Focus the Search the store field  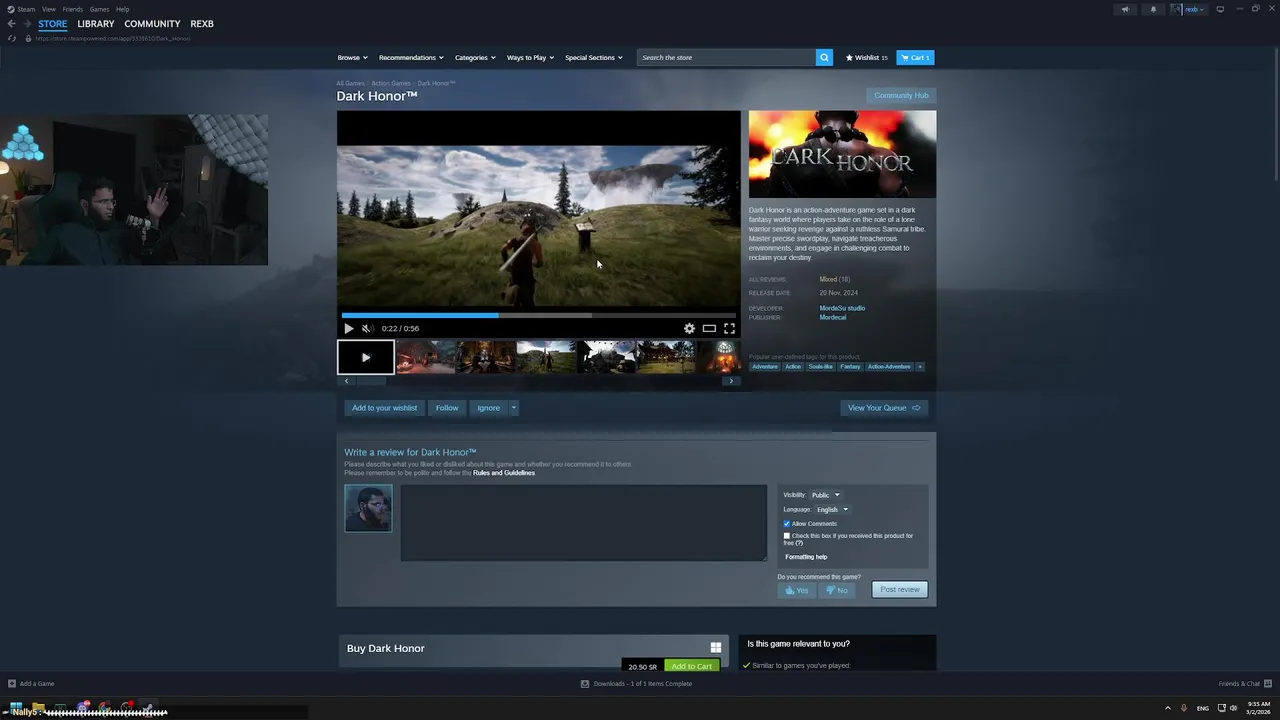tap(726, 57)
